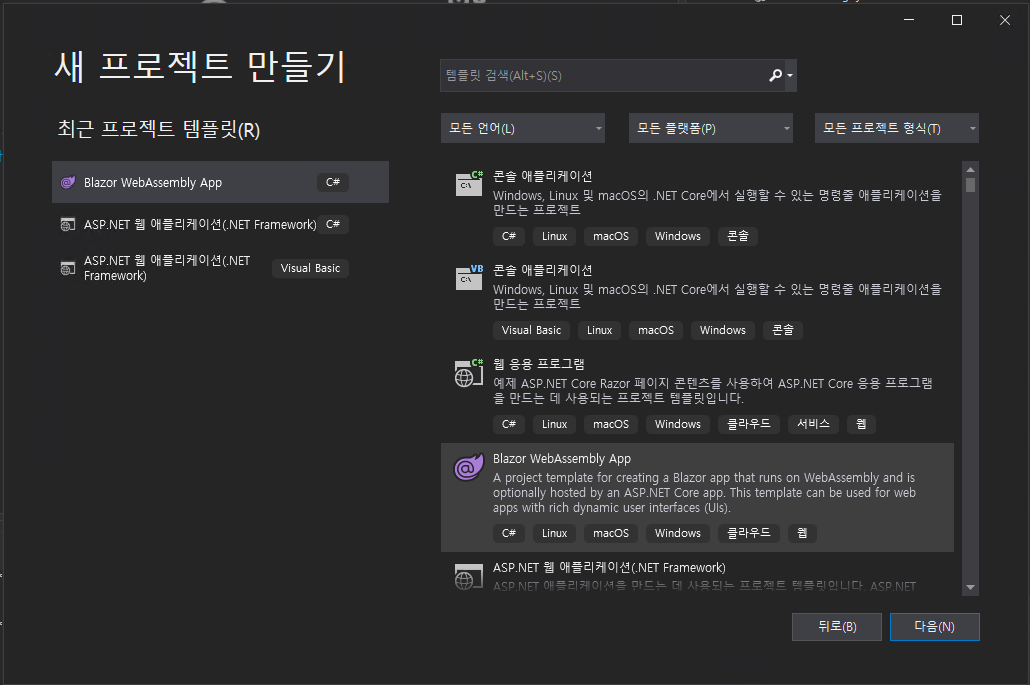Click scrollbar up arrow of template list
Image resolution: width=1030 pixels, height=685 pixels.
(x=970, y=169)
